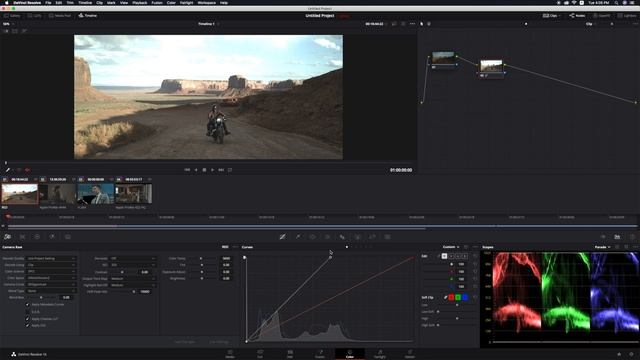The width and height of the screenshot is (640, 360).
Task: Open the Blur palette icon
Action: [342, 237]
